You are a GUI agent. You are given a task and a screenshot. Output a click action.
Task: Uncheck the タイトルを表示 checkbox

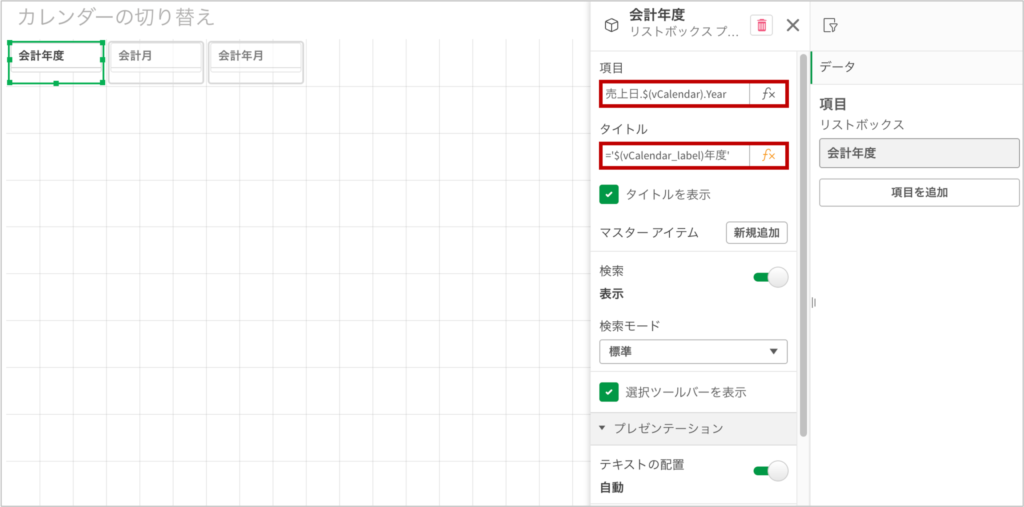click(608, 194)
